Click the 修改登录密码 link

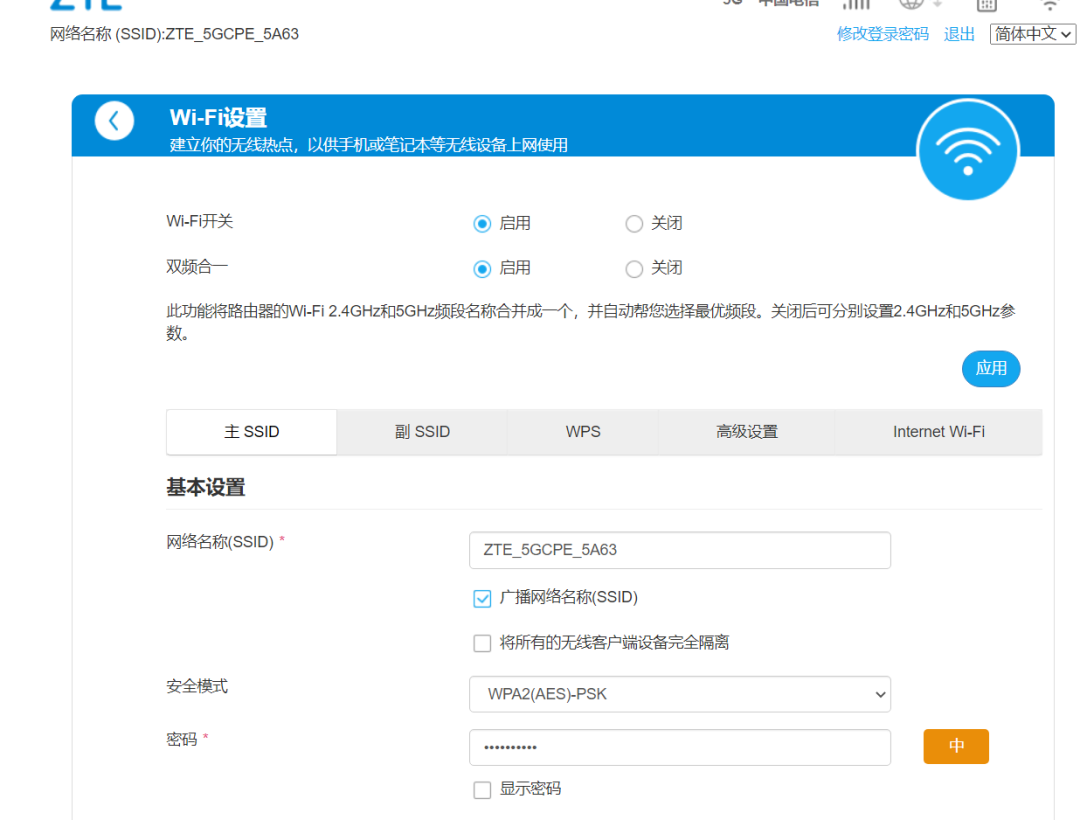(882, 33)
